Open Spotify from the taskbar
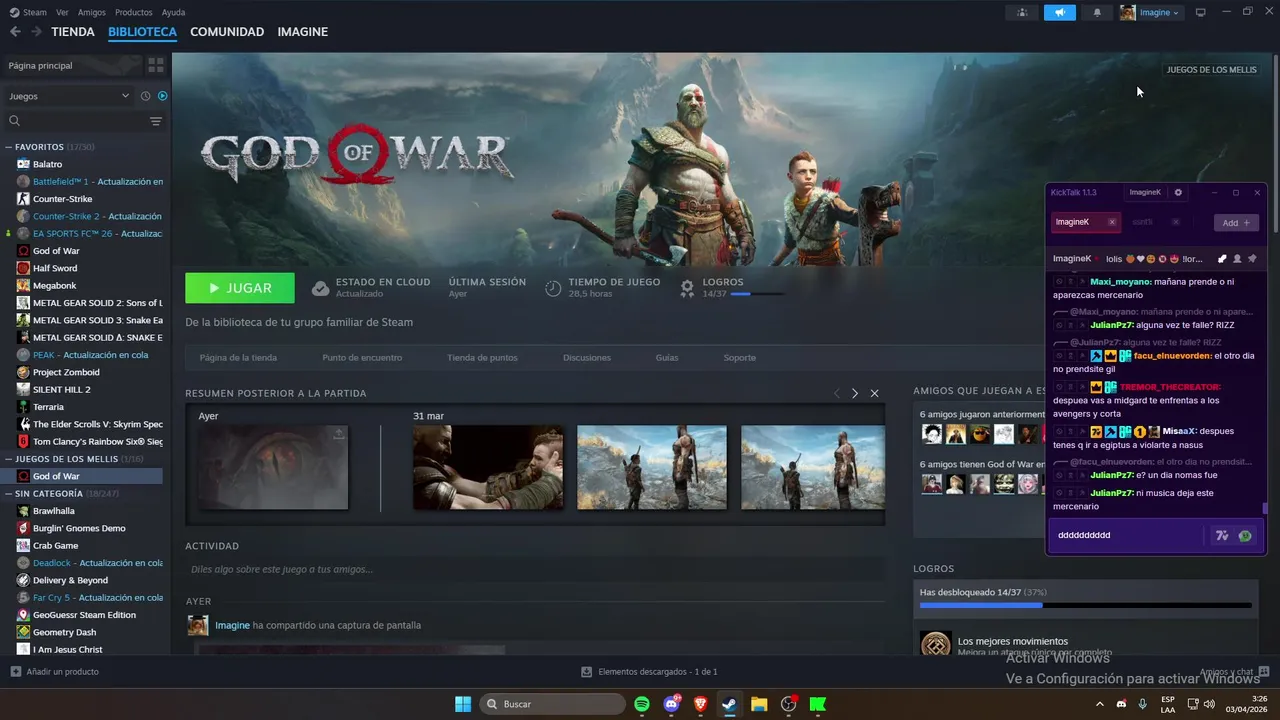The width and height of the screenshot is (1280, 720). pos(642,704)
